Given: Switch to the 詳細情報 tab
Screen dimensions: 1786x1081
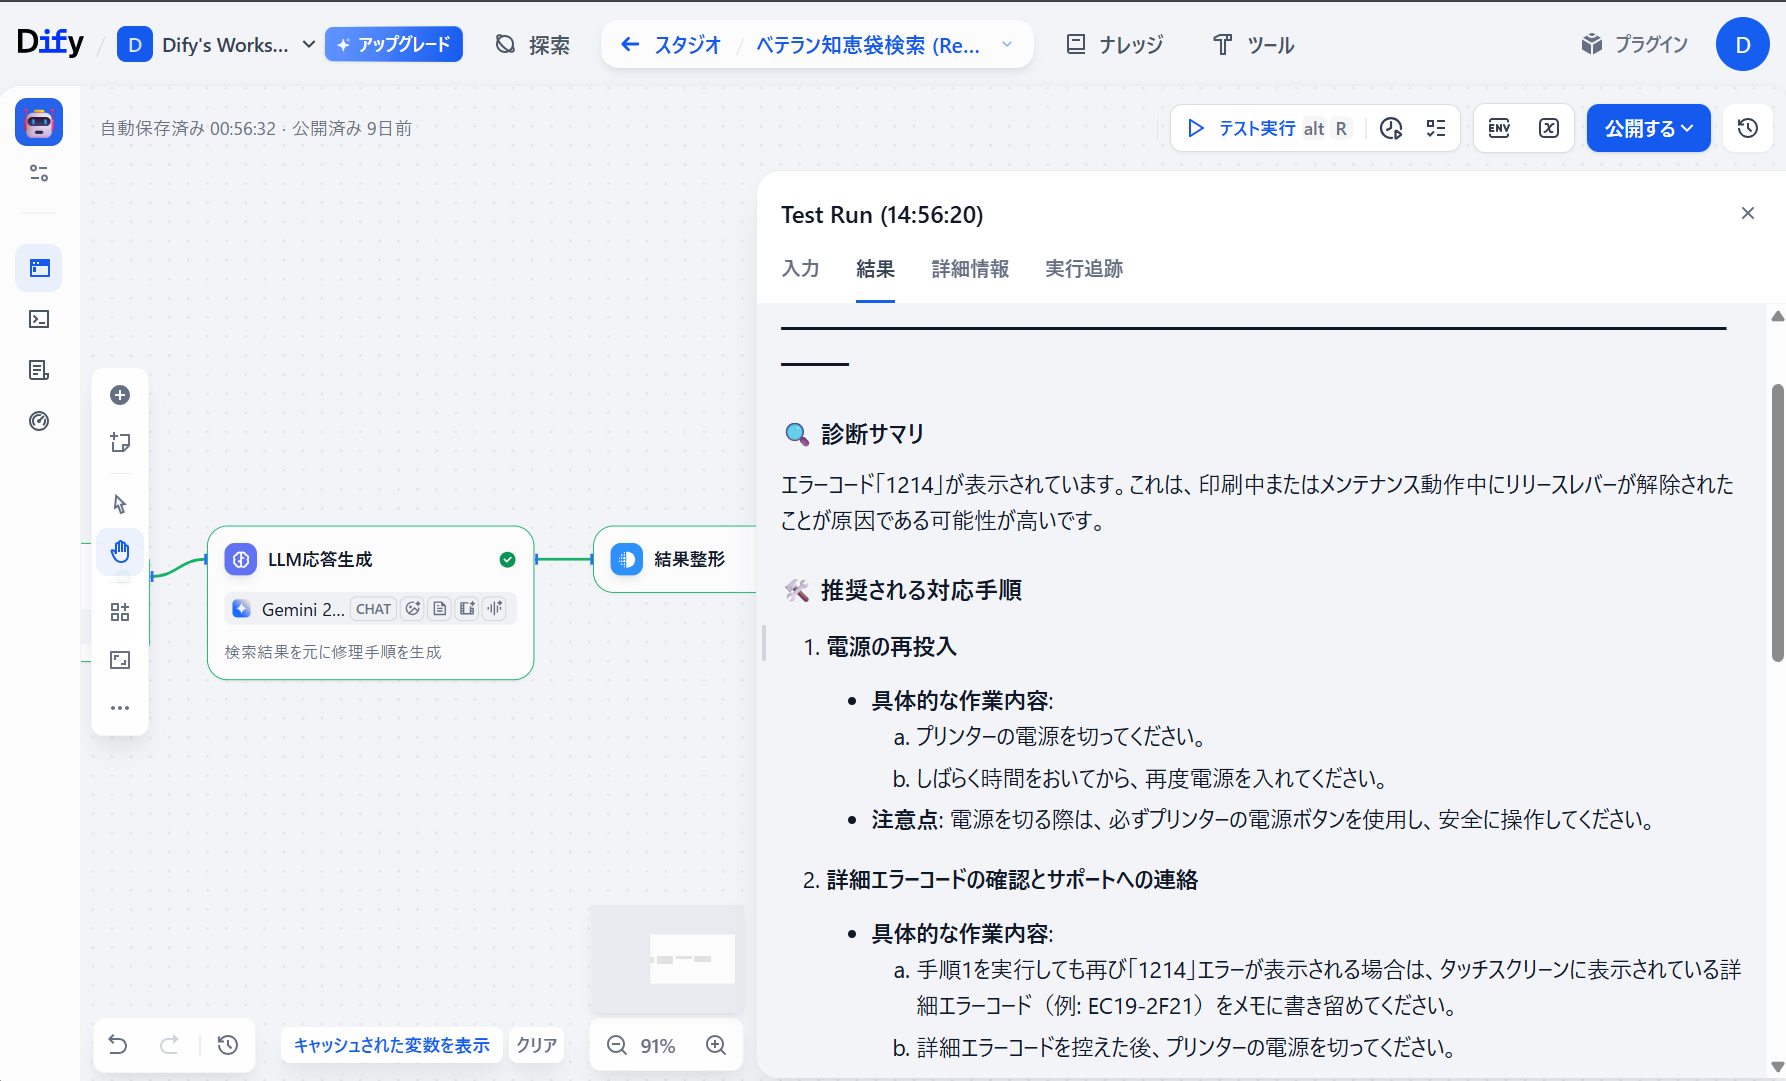Looking at the screenshot, I should 969,269.
